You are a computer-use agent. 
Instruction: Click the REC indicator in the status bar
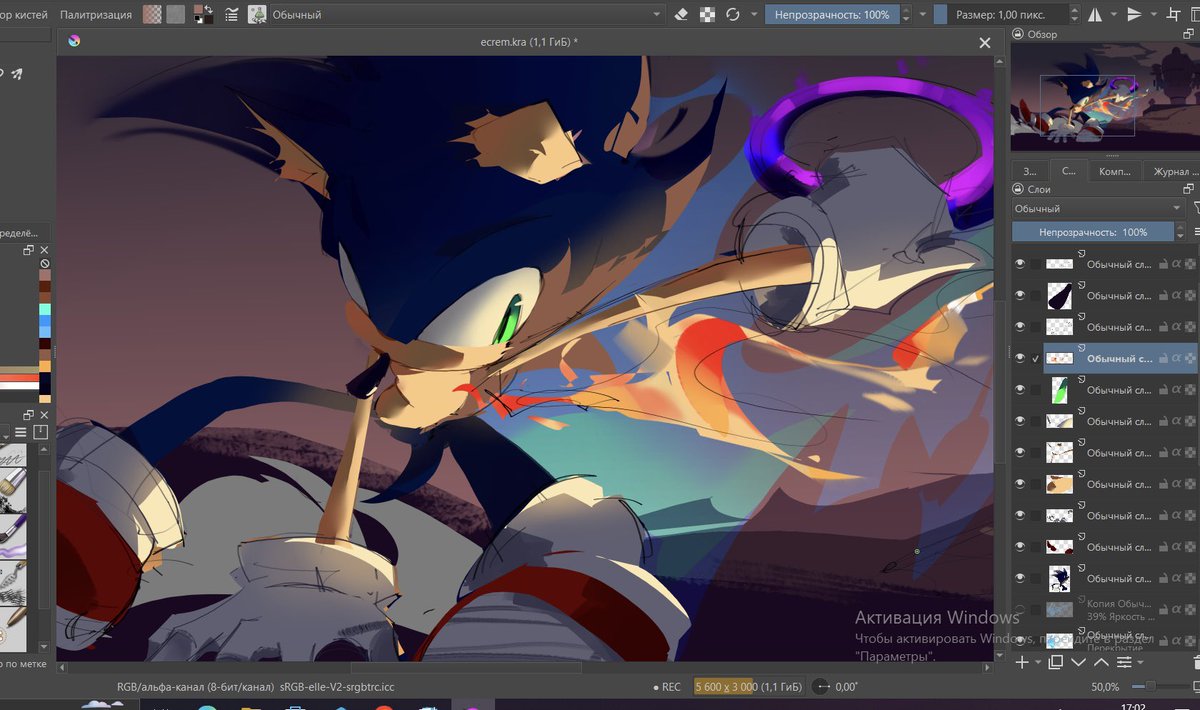[x=666, y=687]
